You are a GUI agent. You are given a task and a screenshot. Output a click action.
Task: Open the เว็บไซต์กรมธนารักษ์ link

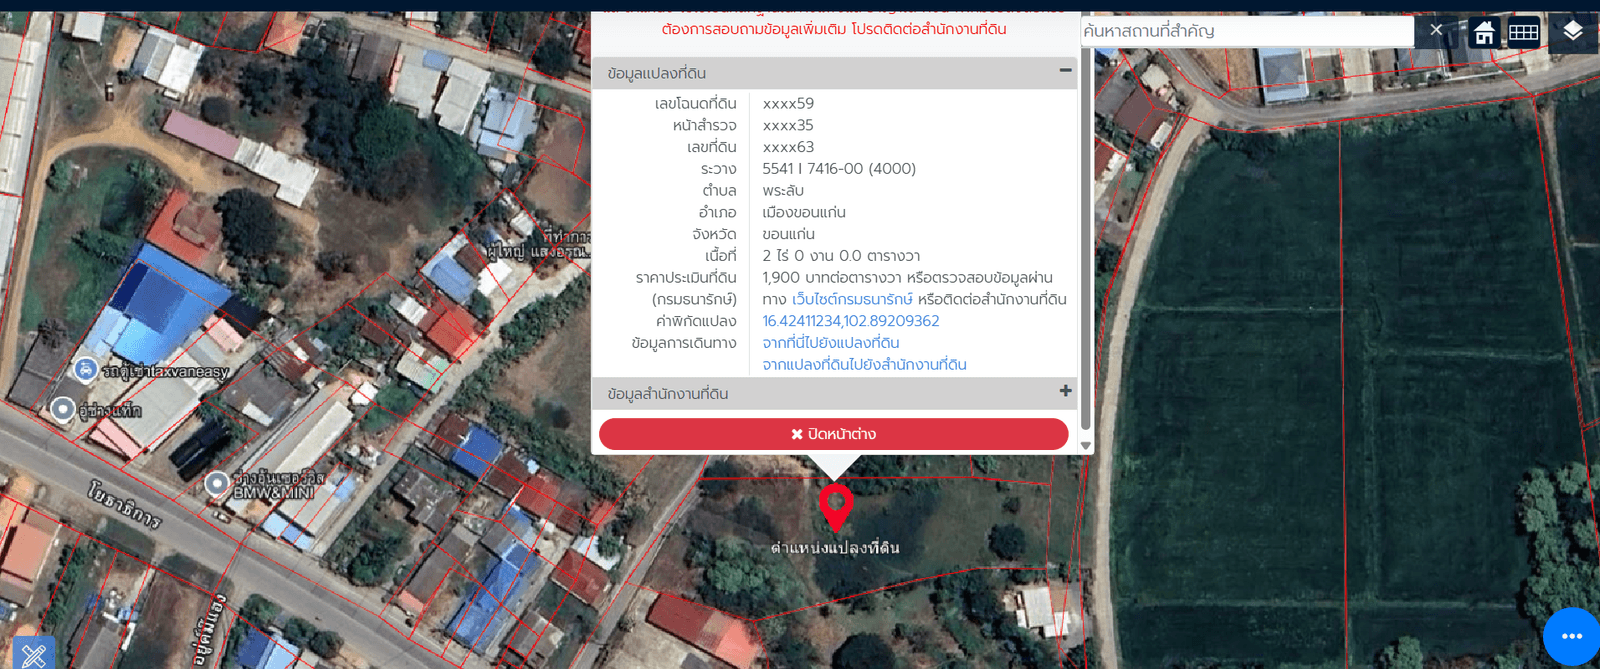[852, 299]
